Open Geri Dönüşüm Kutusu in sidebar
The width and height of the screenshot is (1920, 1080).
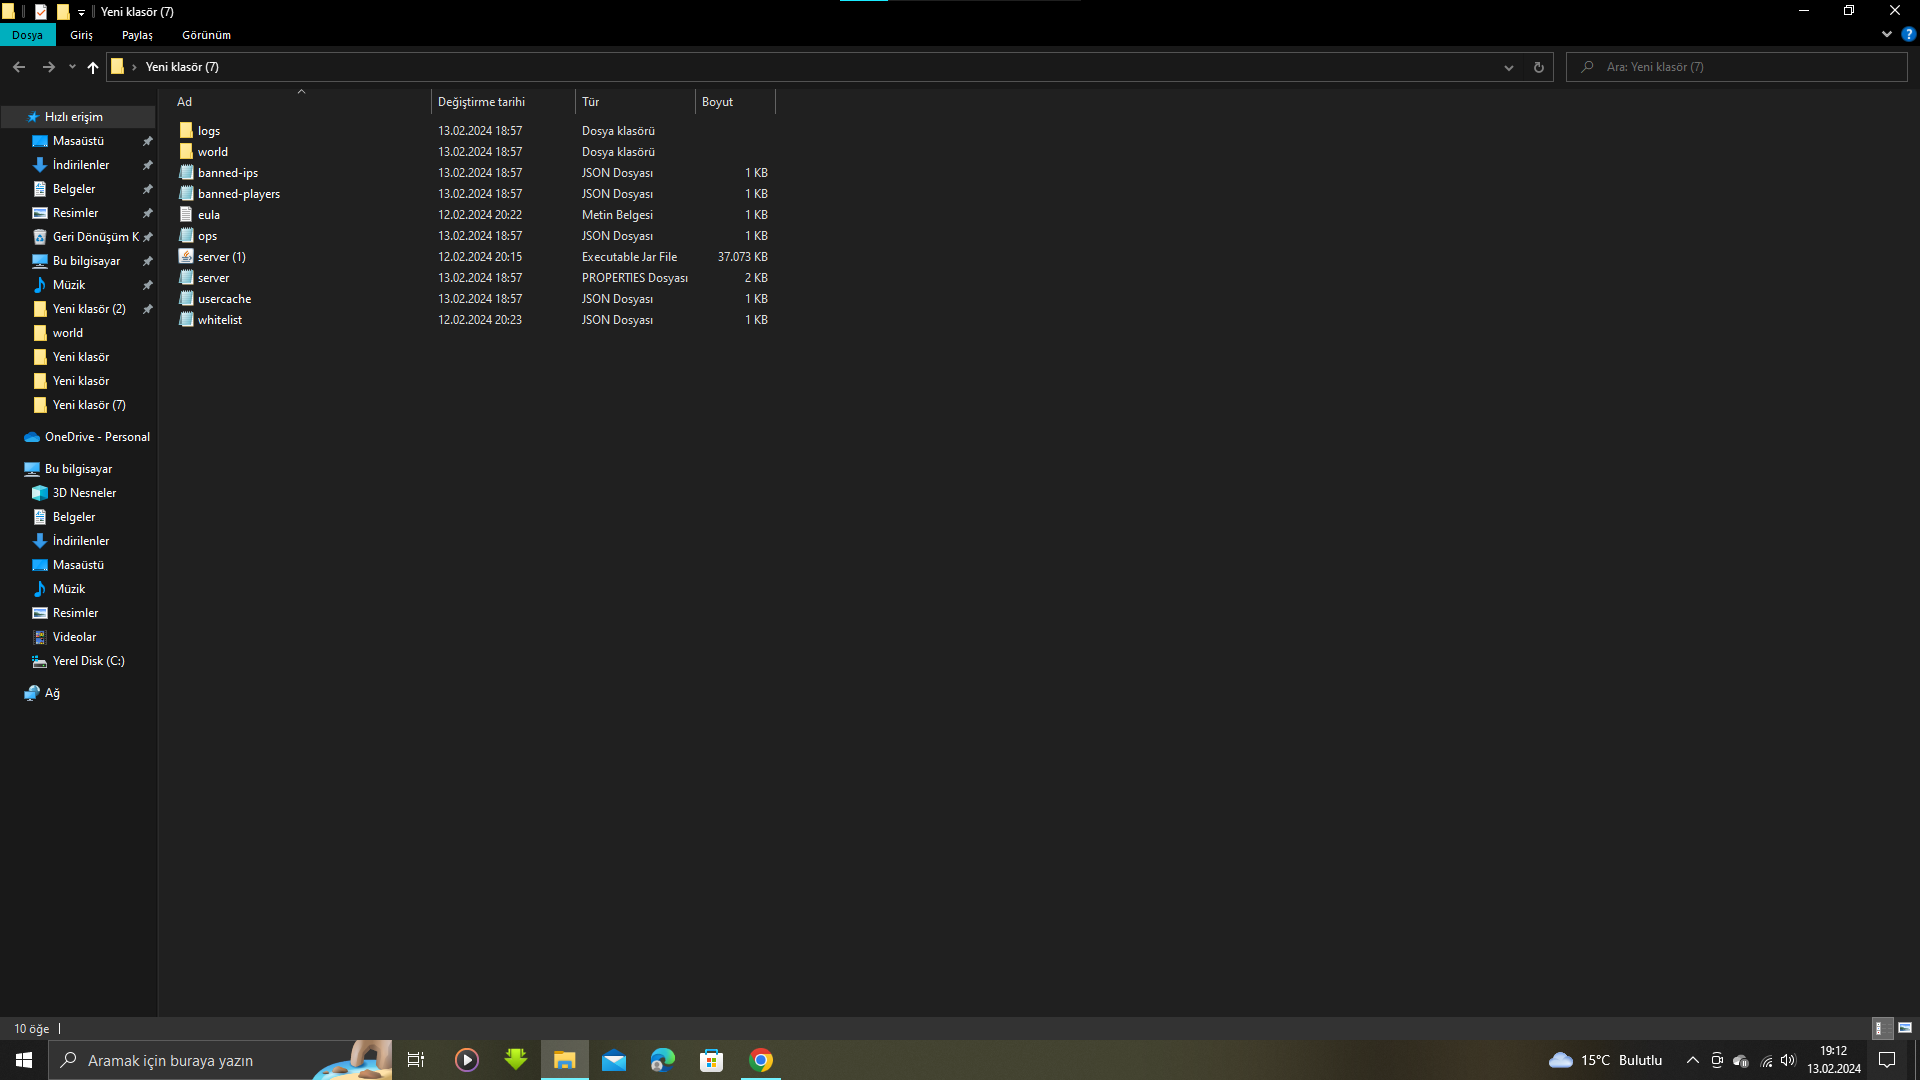pyautogui.click(x=95, y=237)
